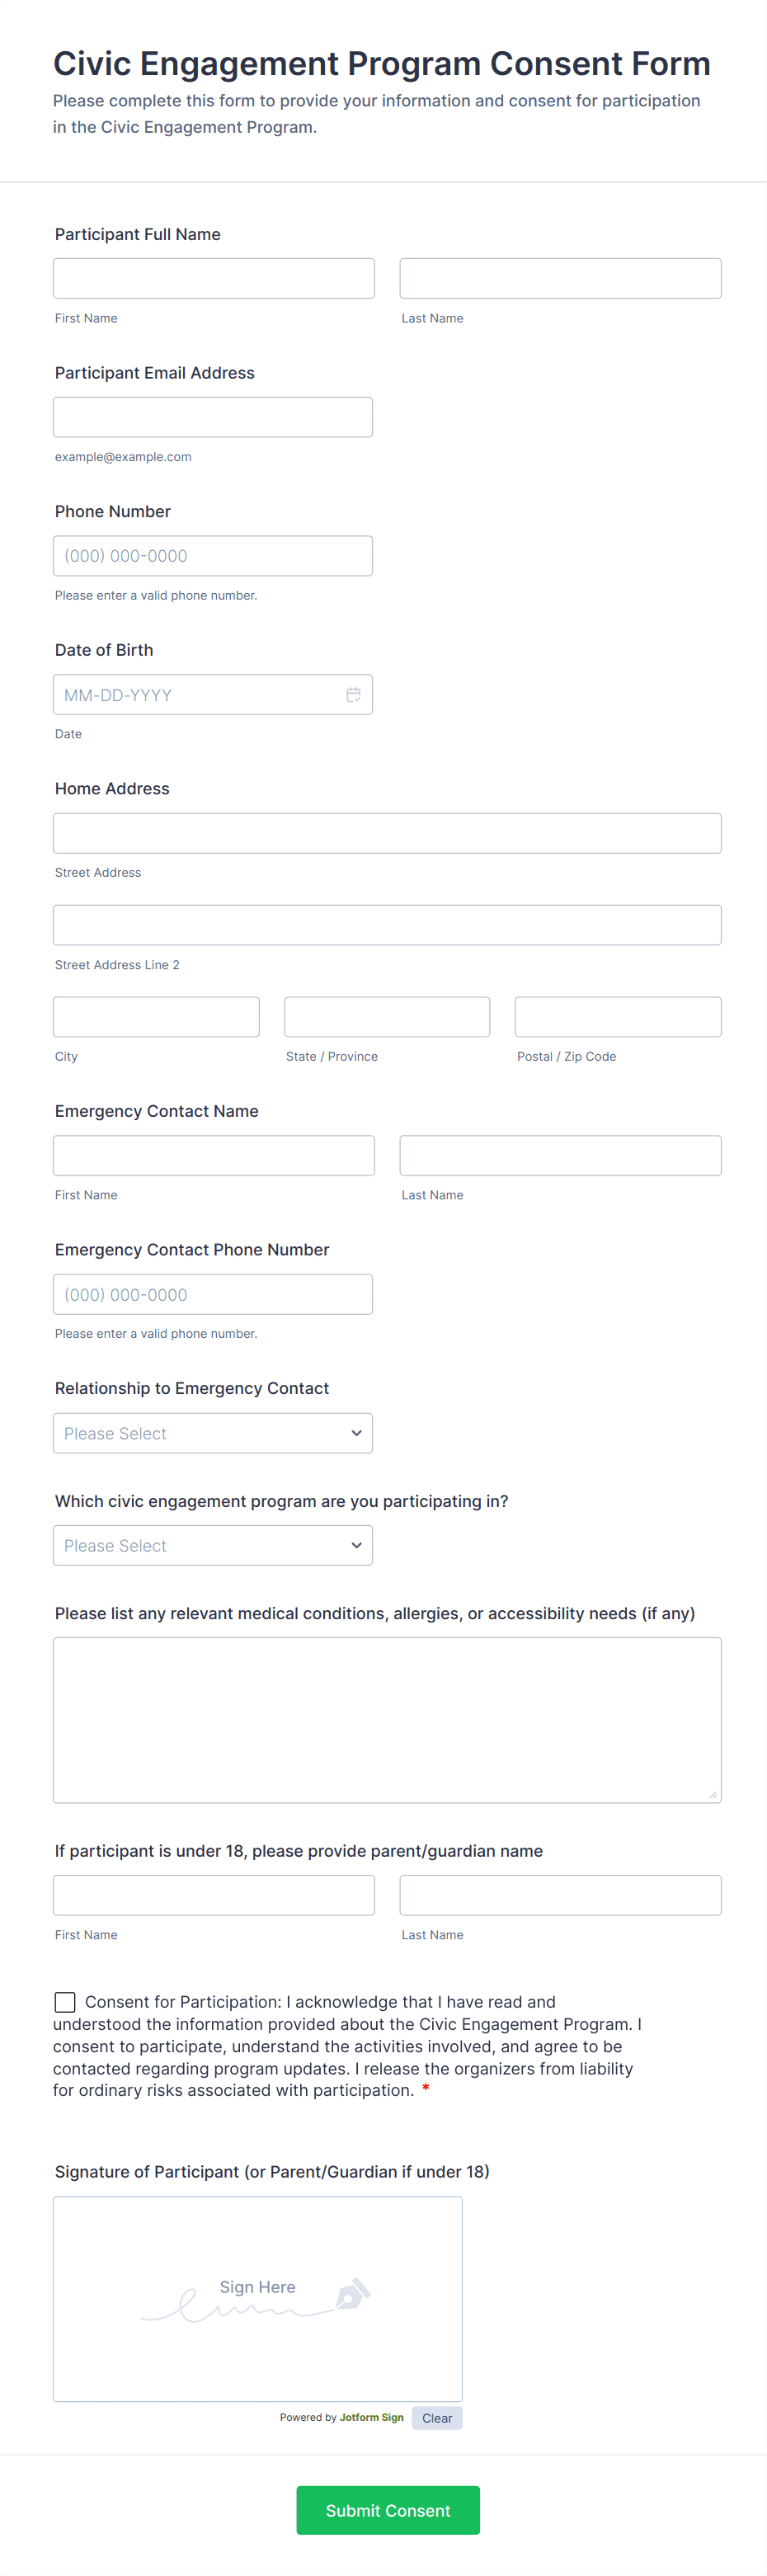Click the Submit Consent button
The height and width of the screenshot is (2576, 767).
click(x=387, y=2510)
